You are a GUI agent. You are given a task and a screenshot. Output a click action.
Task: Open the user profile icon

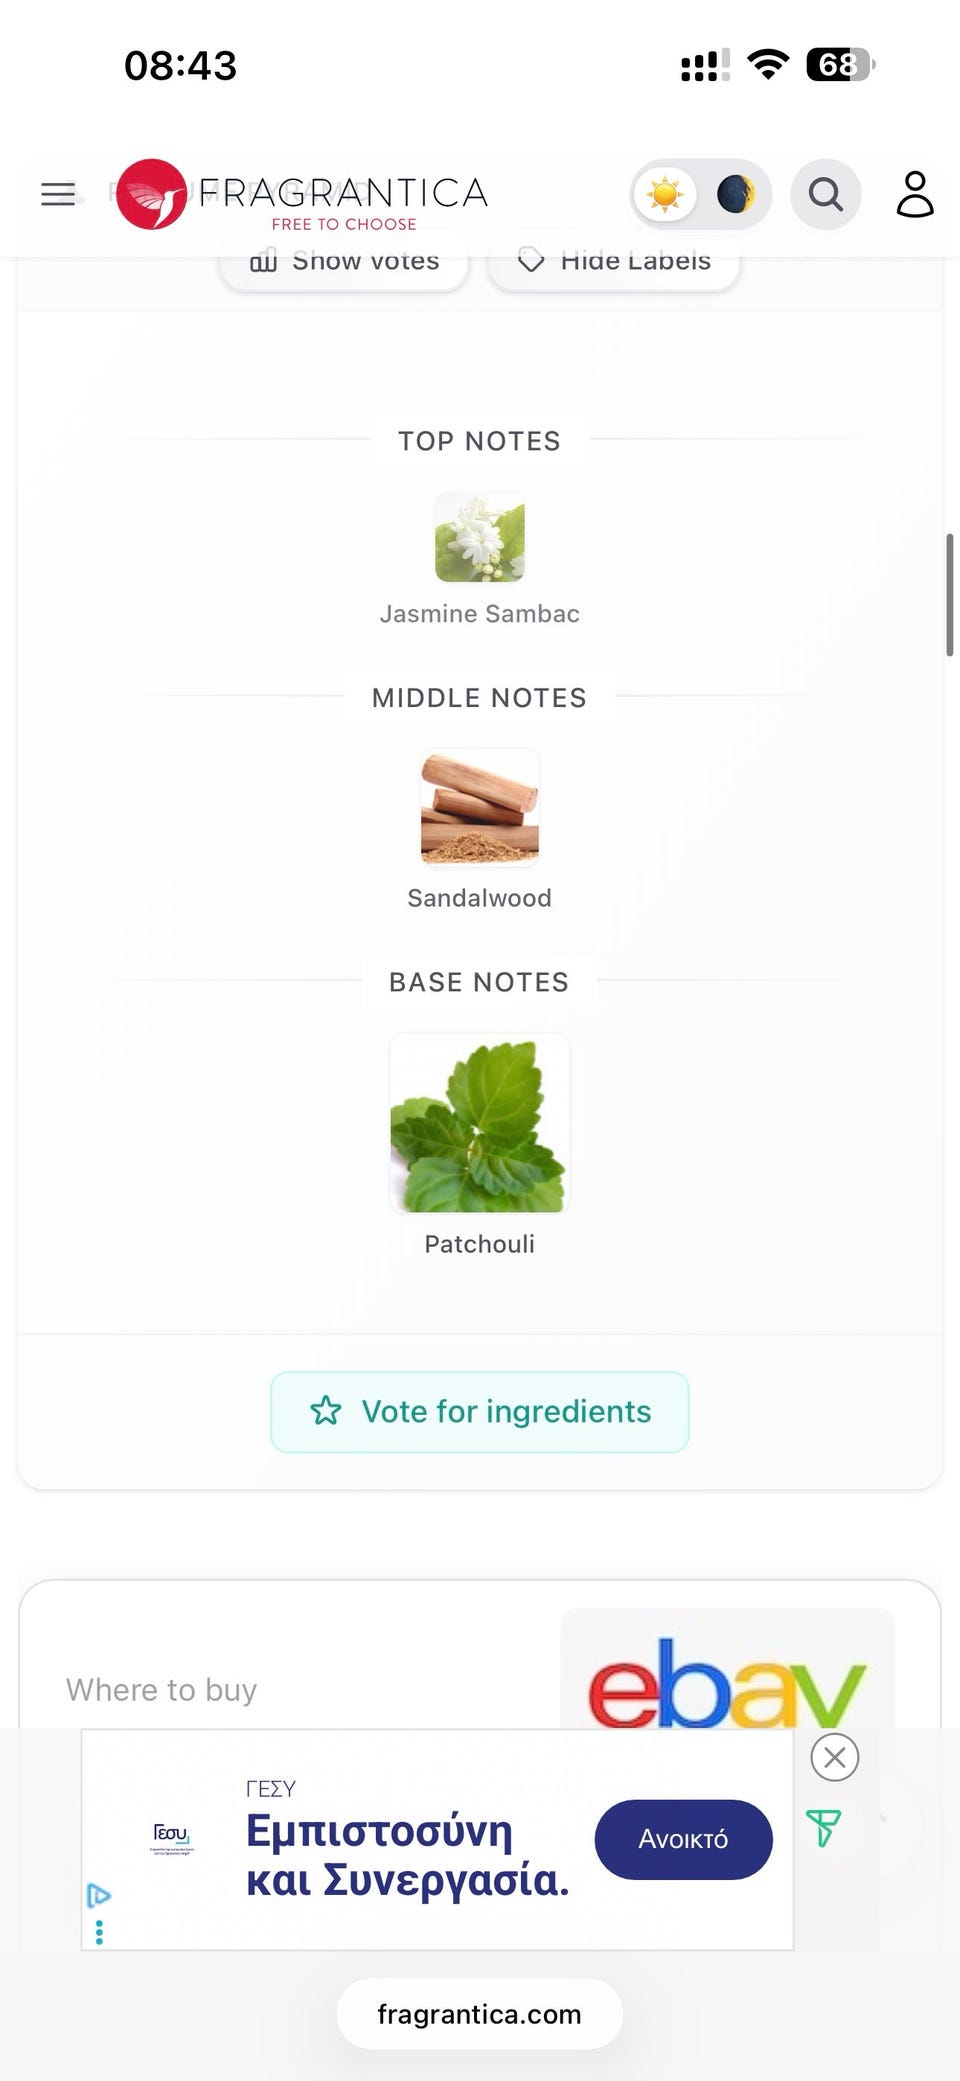point(914,194)
